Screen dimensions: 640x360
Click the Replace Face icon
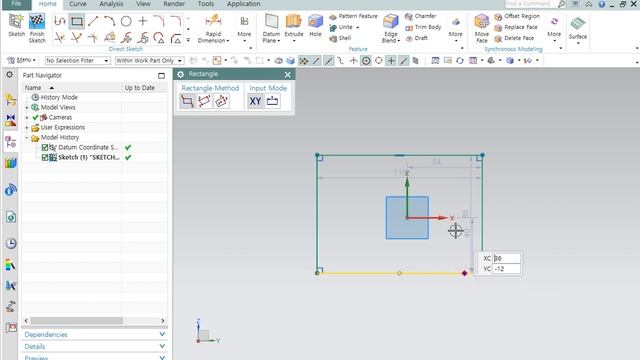498,28
